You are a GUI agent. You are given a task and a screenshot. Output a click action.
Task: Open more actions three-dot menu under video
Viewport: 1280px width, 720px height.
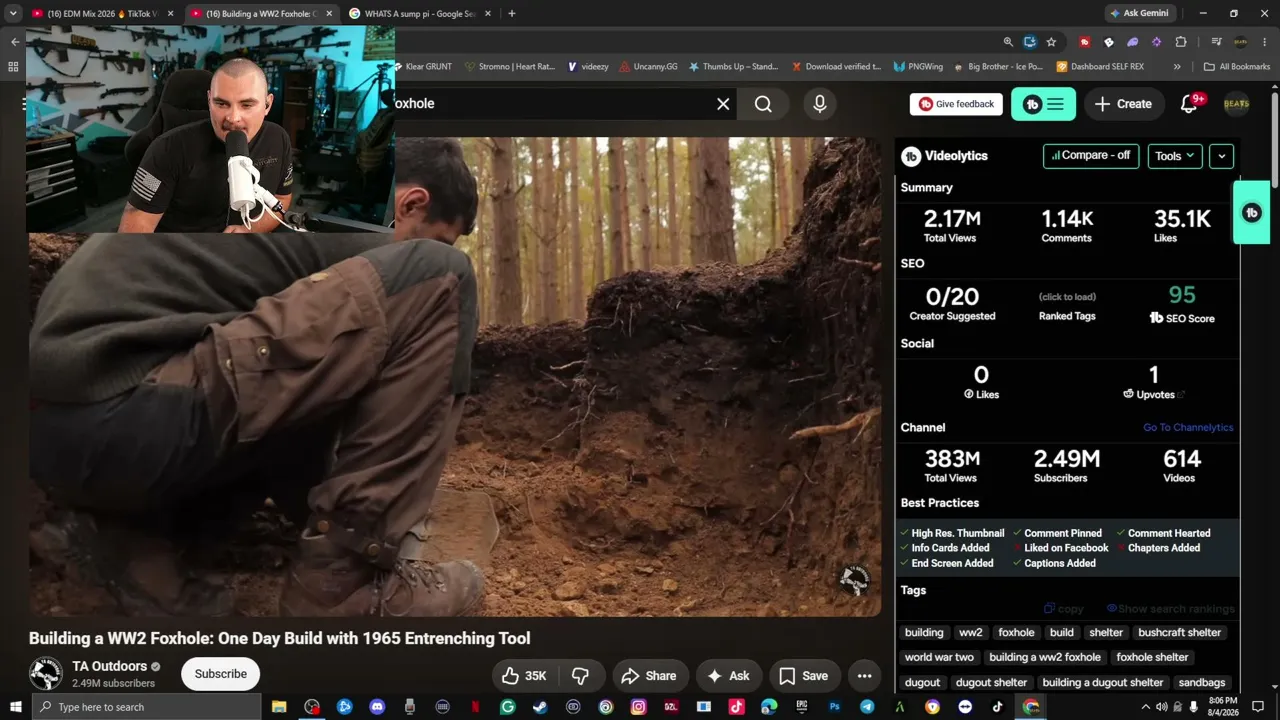[x=865, y=676]
